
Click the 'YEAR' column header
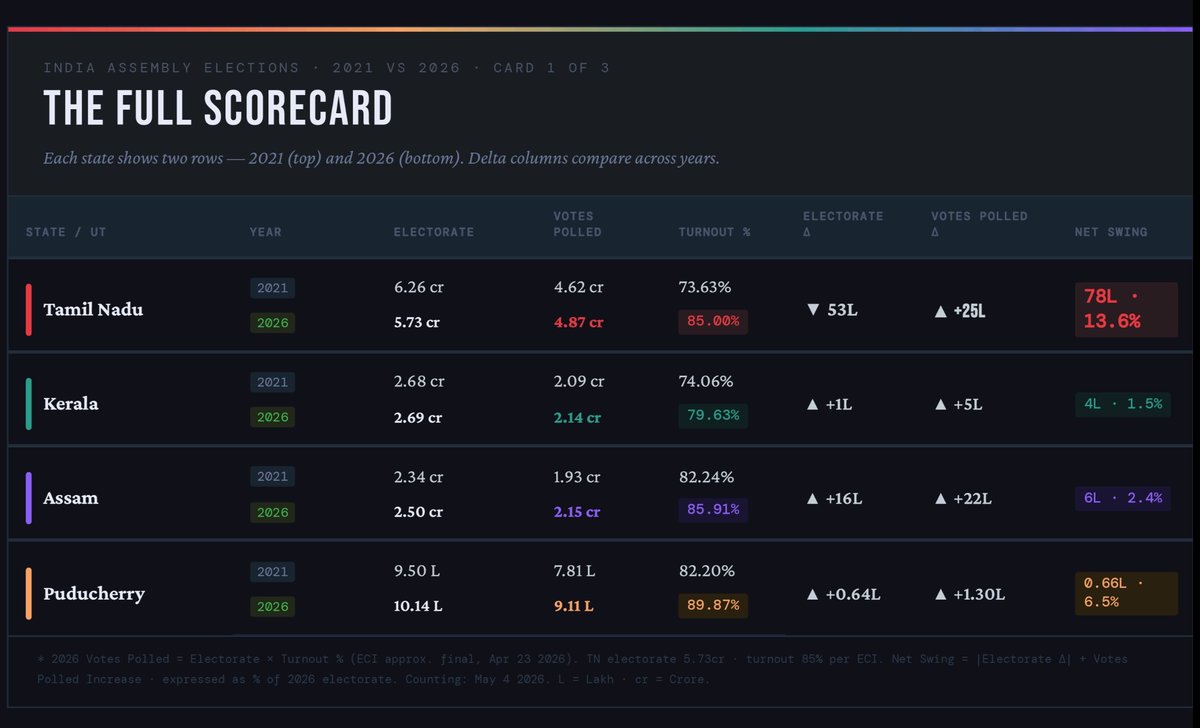coord(266,232)
